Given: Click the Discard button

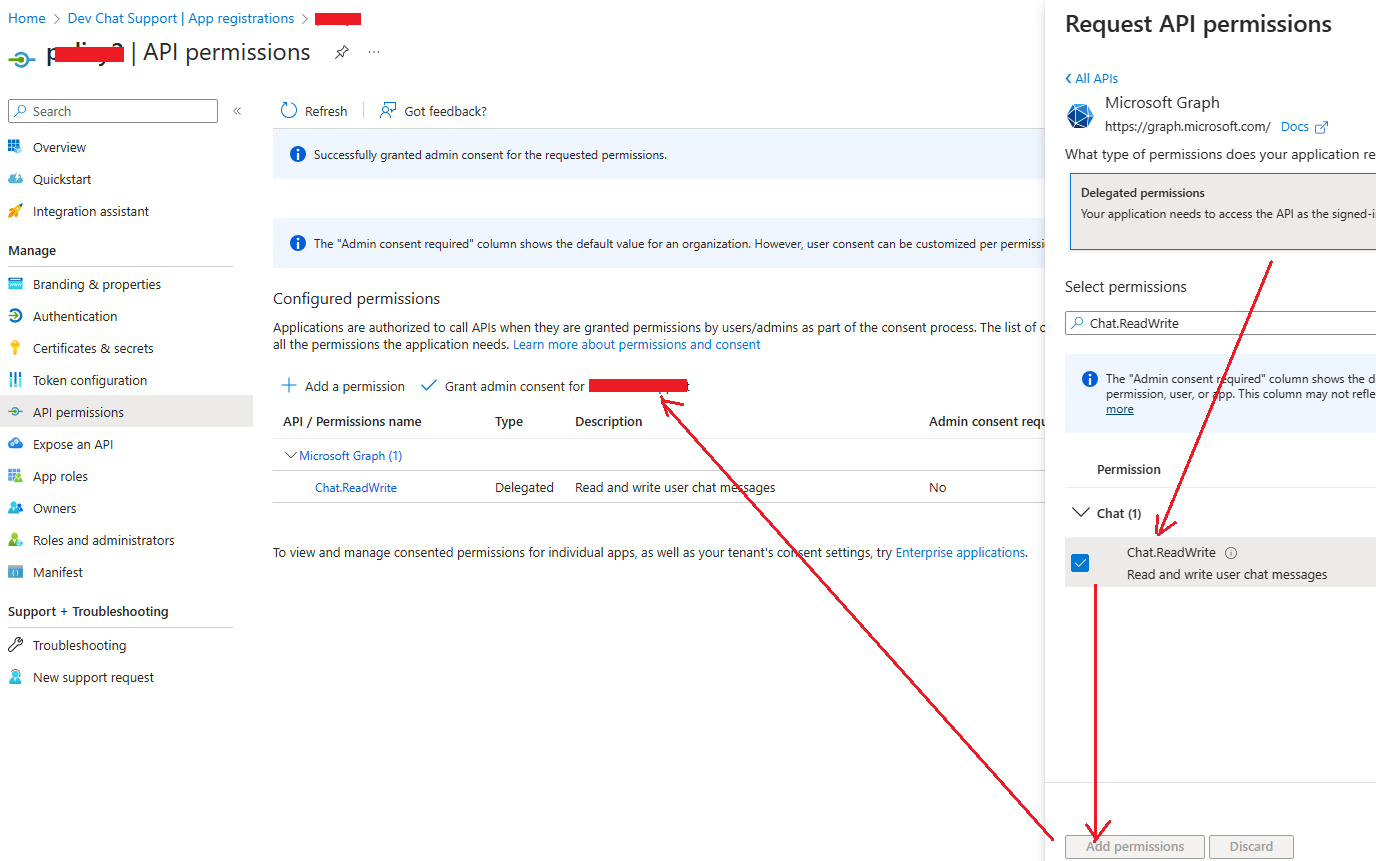Looking at the screenshot, I should (1251, 846).
